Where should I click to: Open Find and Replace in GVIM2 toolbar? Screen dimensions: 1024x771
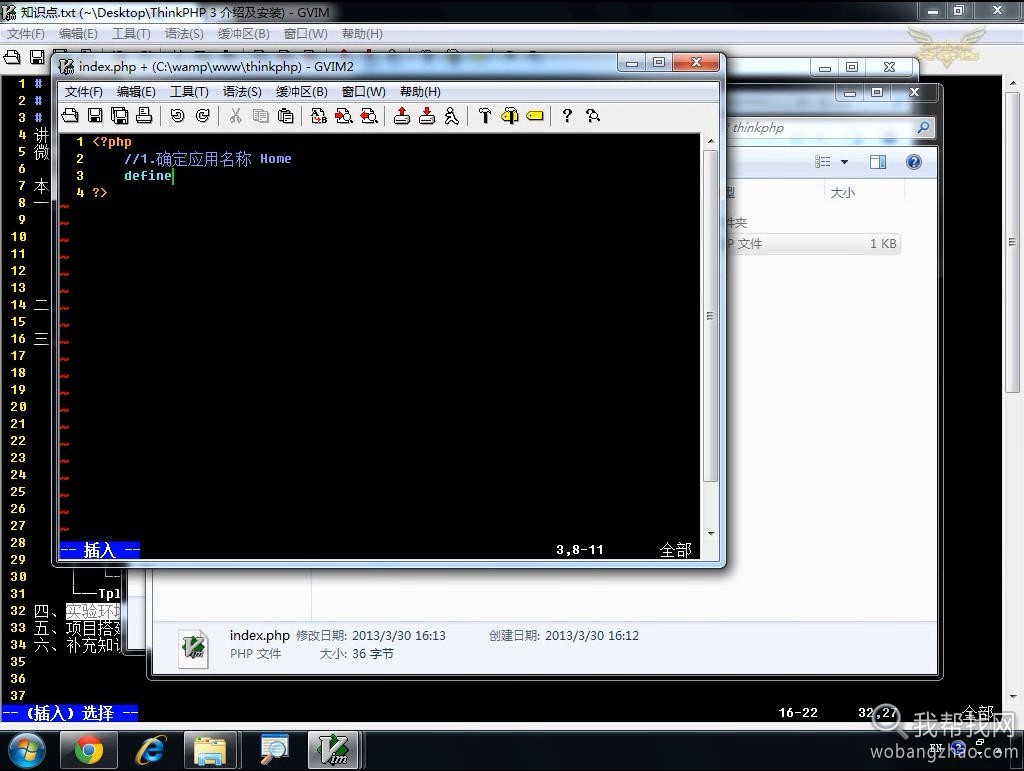click(x=319, y=116)
